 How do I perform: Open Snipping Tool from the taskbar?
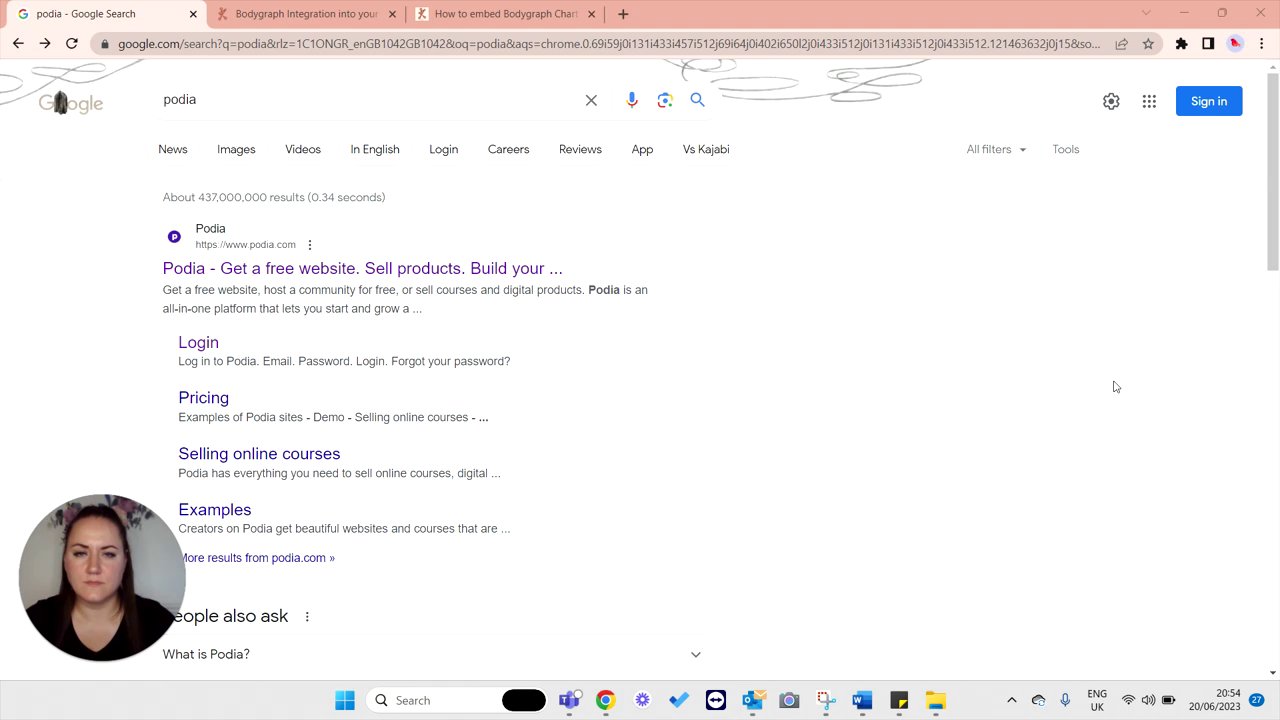click(x=825, y=700)
